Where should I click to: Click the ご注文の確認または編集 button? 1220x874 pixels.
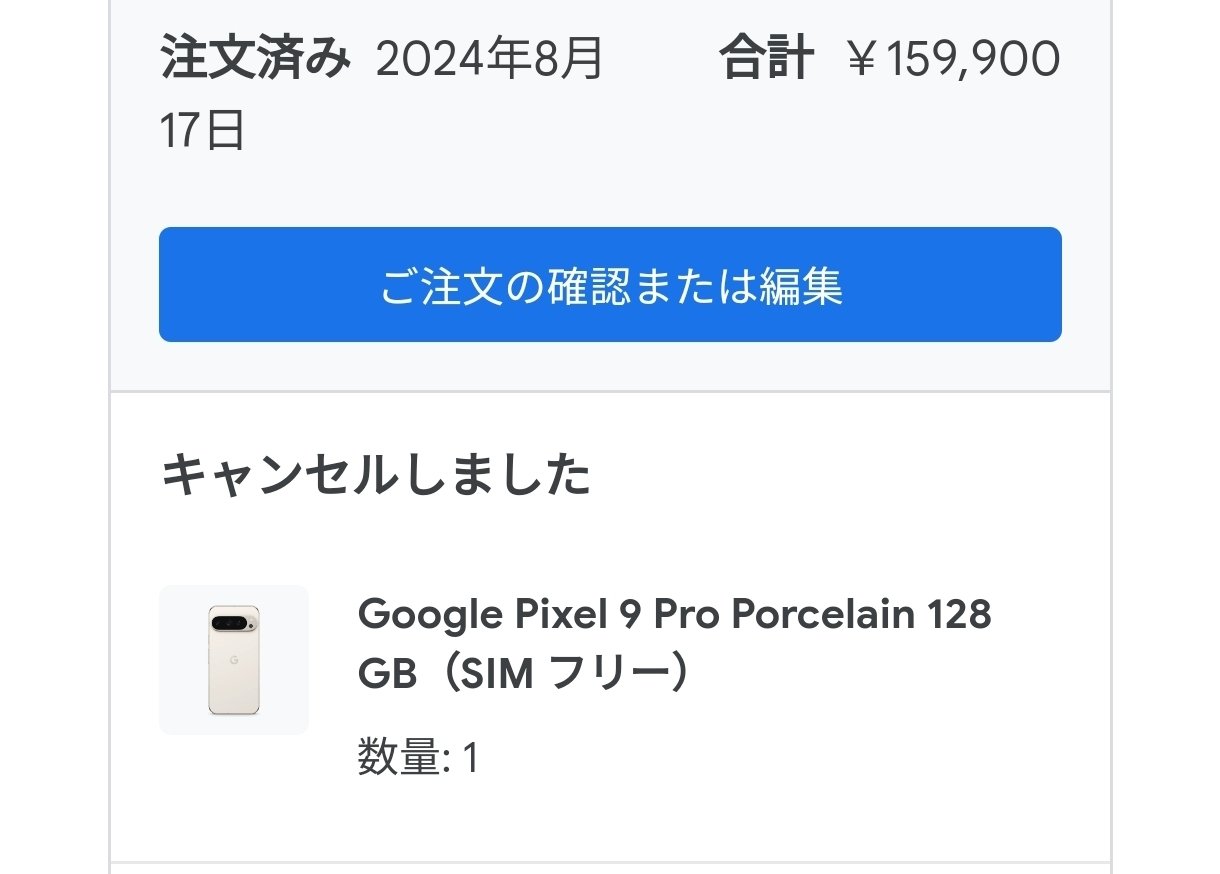pos(610,285)
